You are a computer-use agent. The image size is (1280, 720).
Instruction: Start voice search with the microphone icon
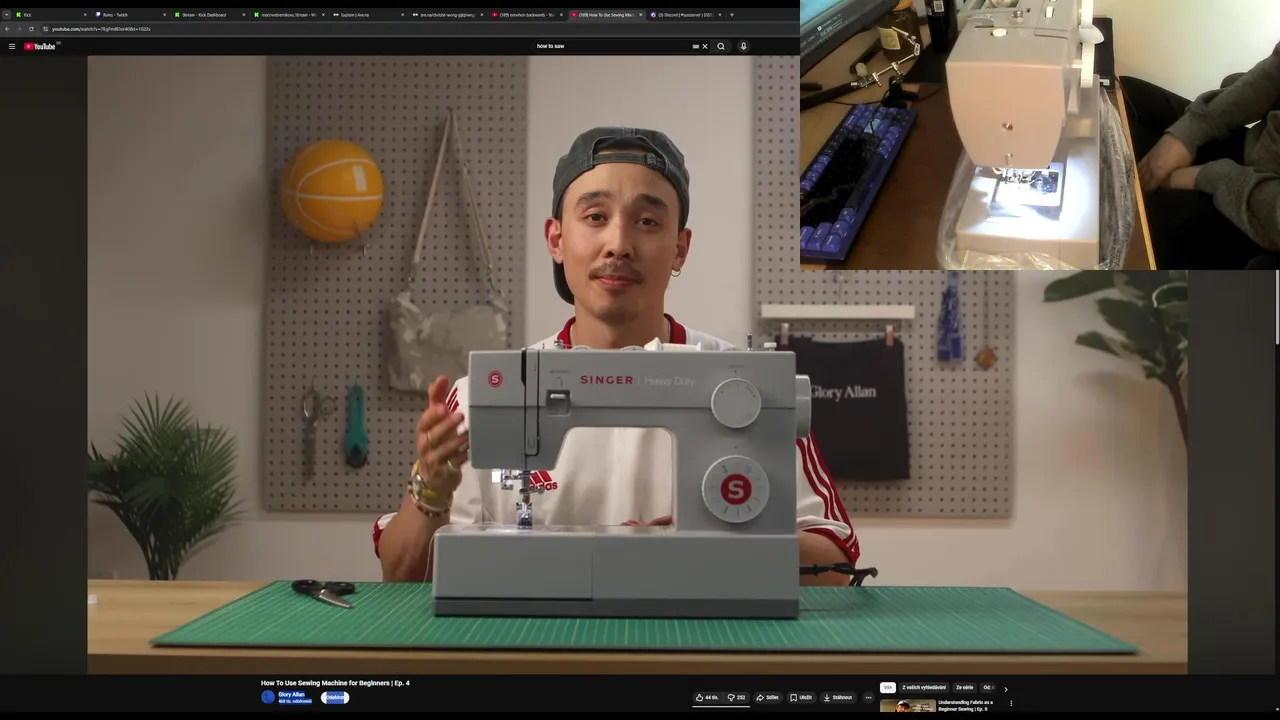[743, 46]
